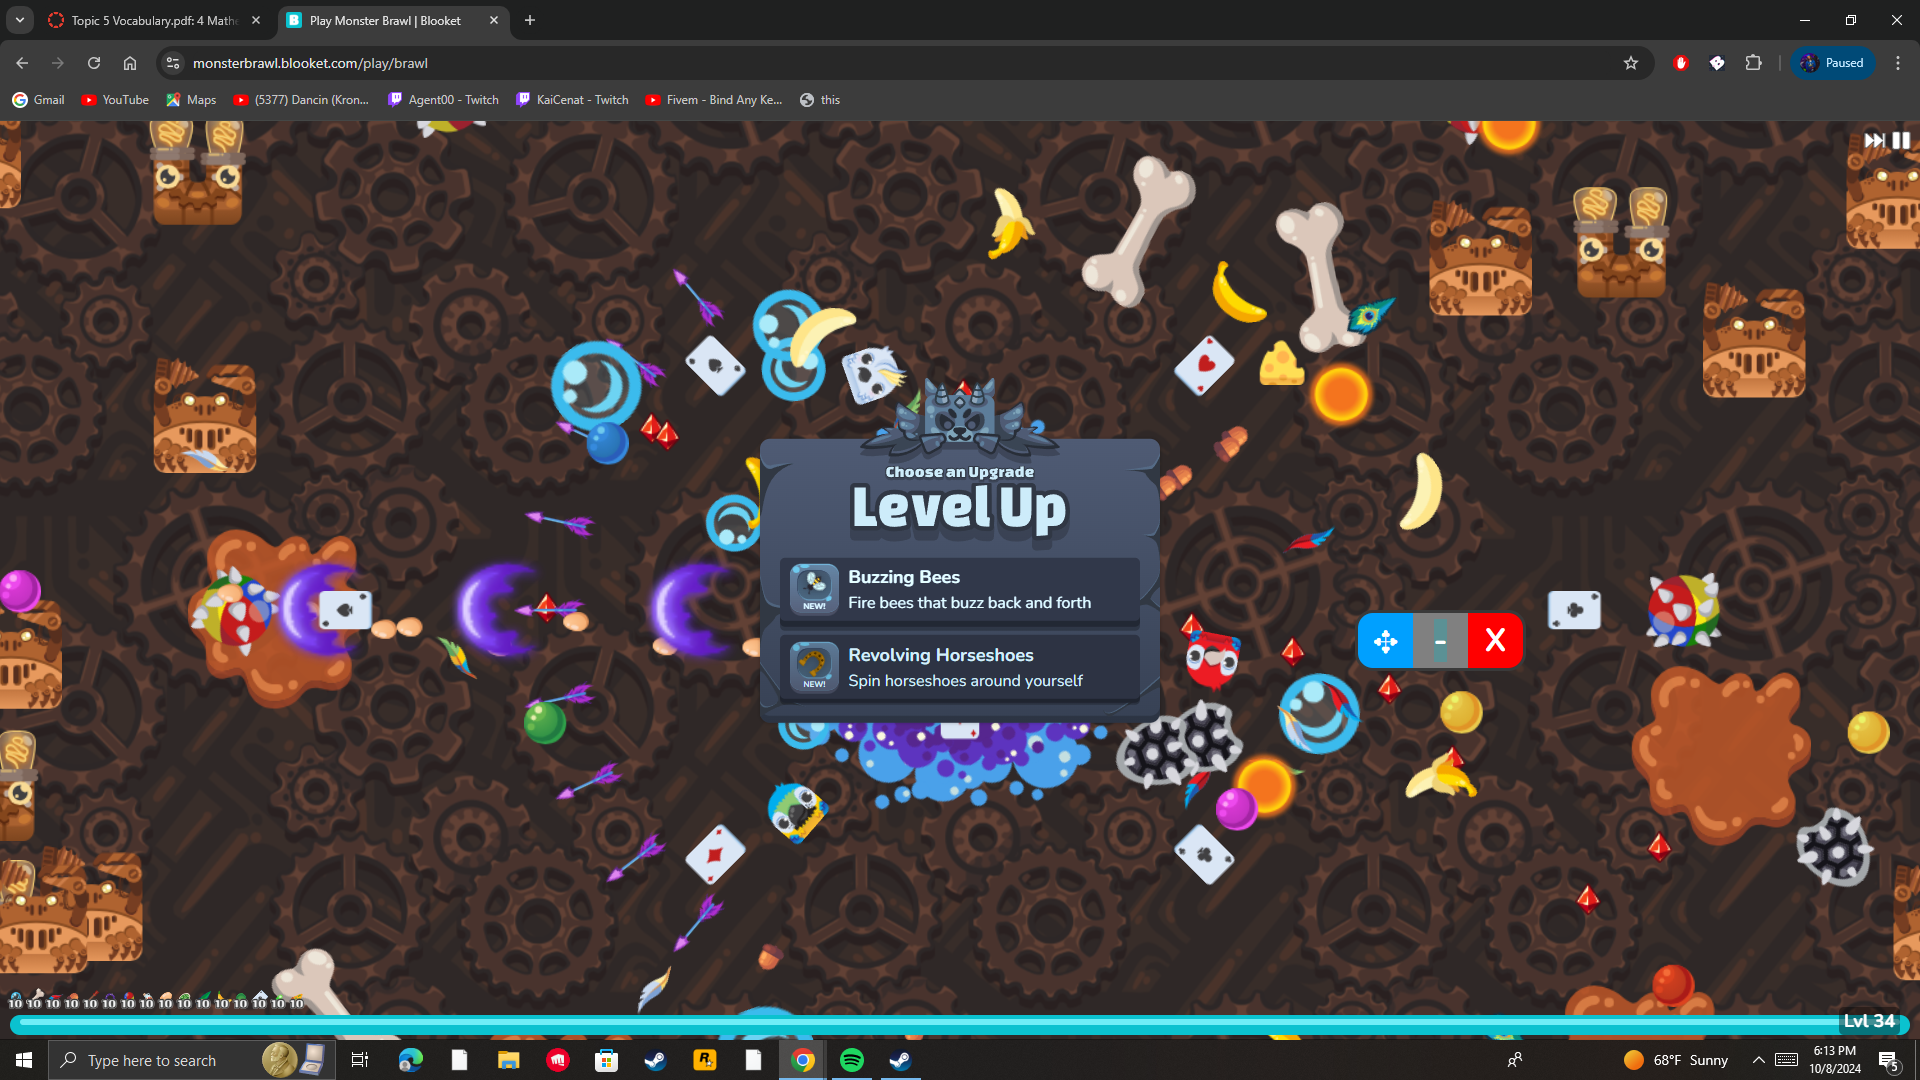Choose the Revolving Horseshoes upgrade
1920x1080 pixels.
(959, 667)
